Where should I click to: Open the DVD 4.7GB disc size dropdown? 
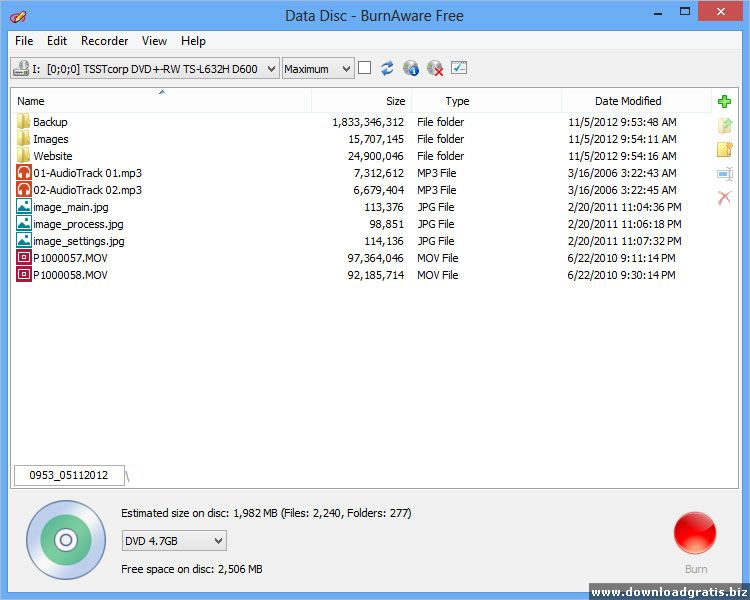[174, 541]
